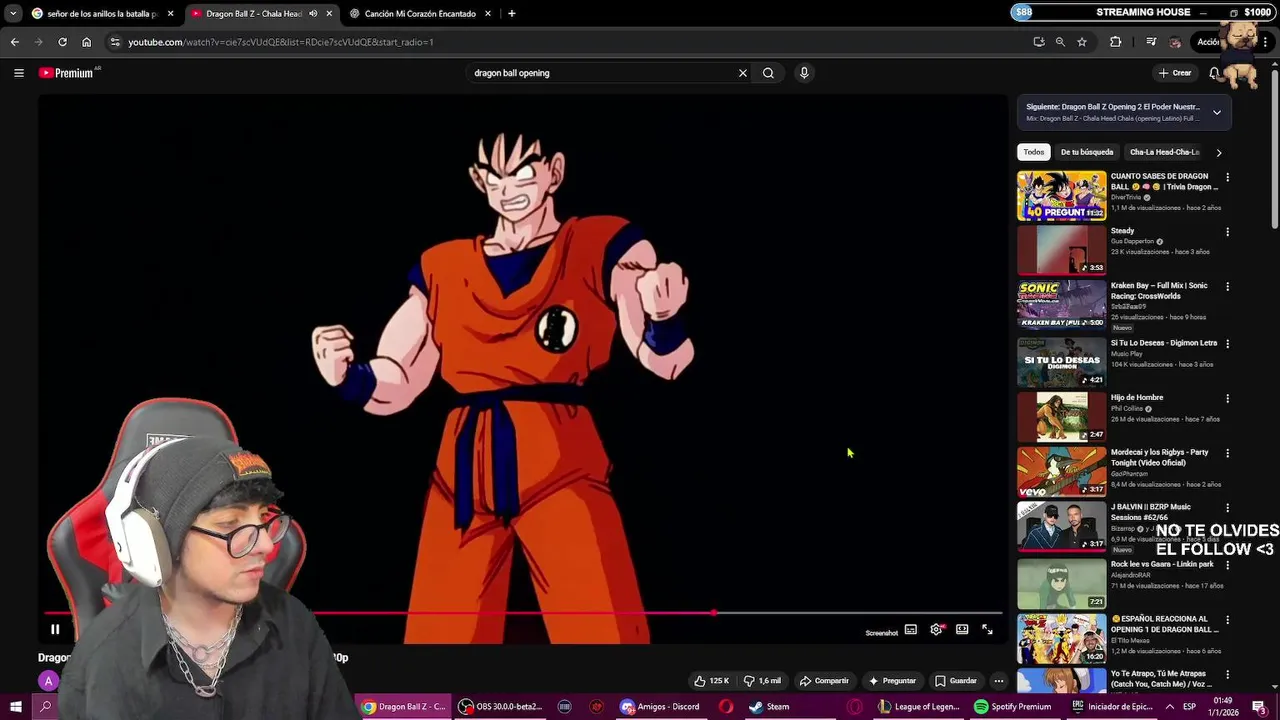The width and height of the screenshot is (1280, 720).
Task: Expand the Siguiente mix playlist panel
Action: [x=1217, y=113]
